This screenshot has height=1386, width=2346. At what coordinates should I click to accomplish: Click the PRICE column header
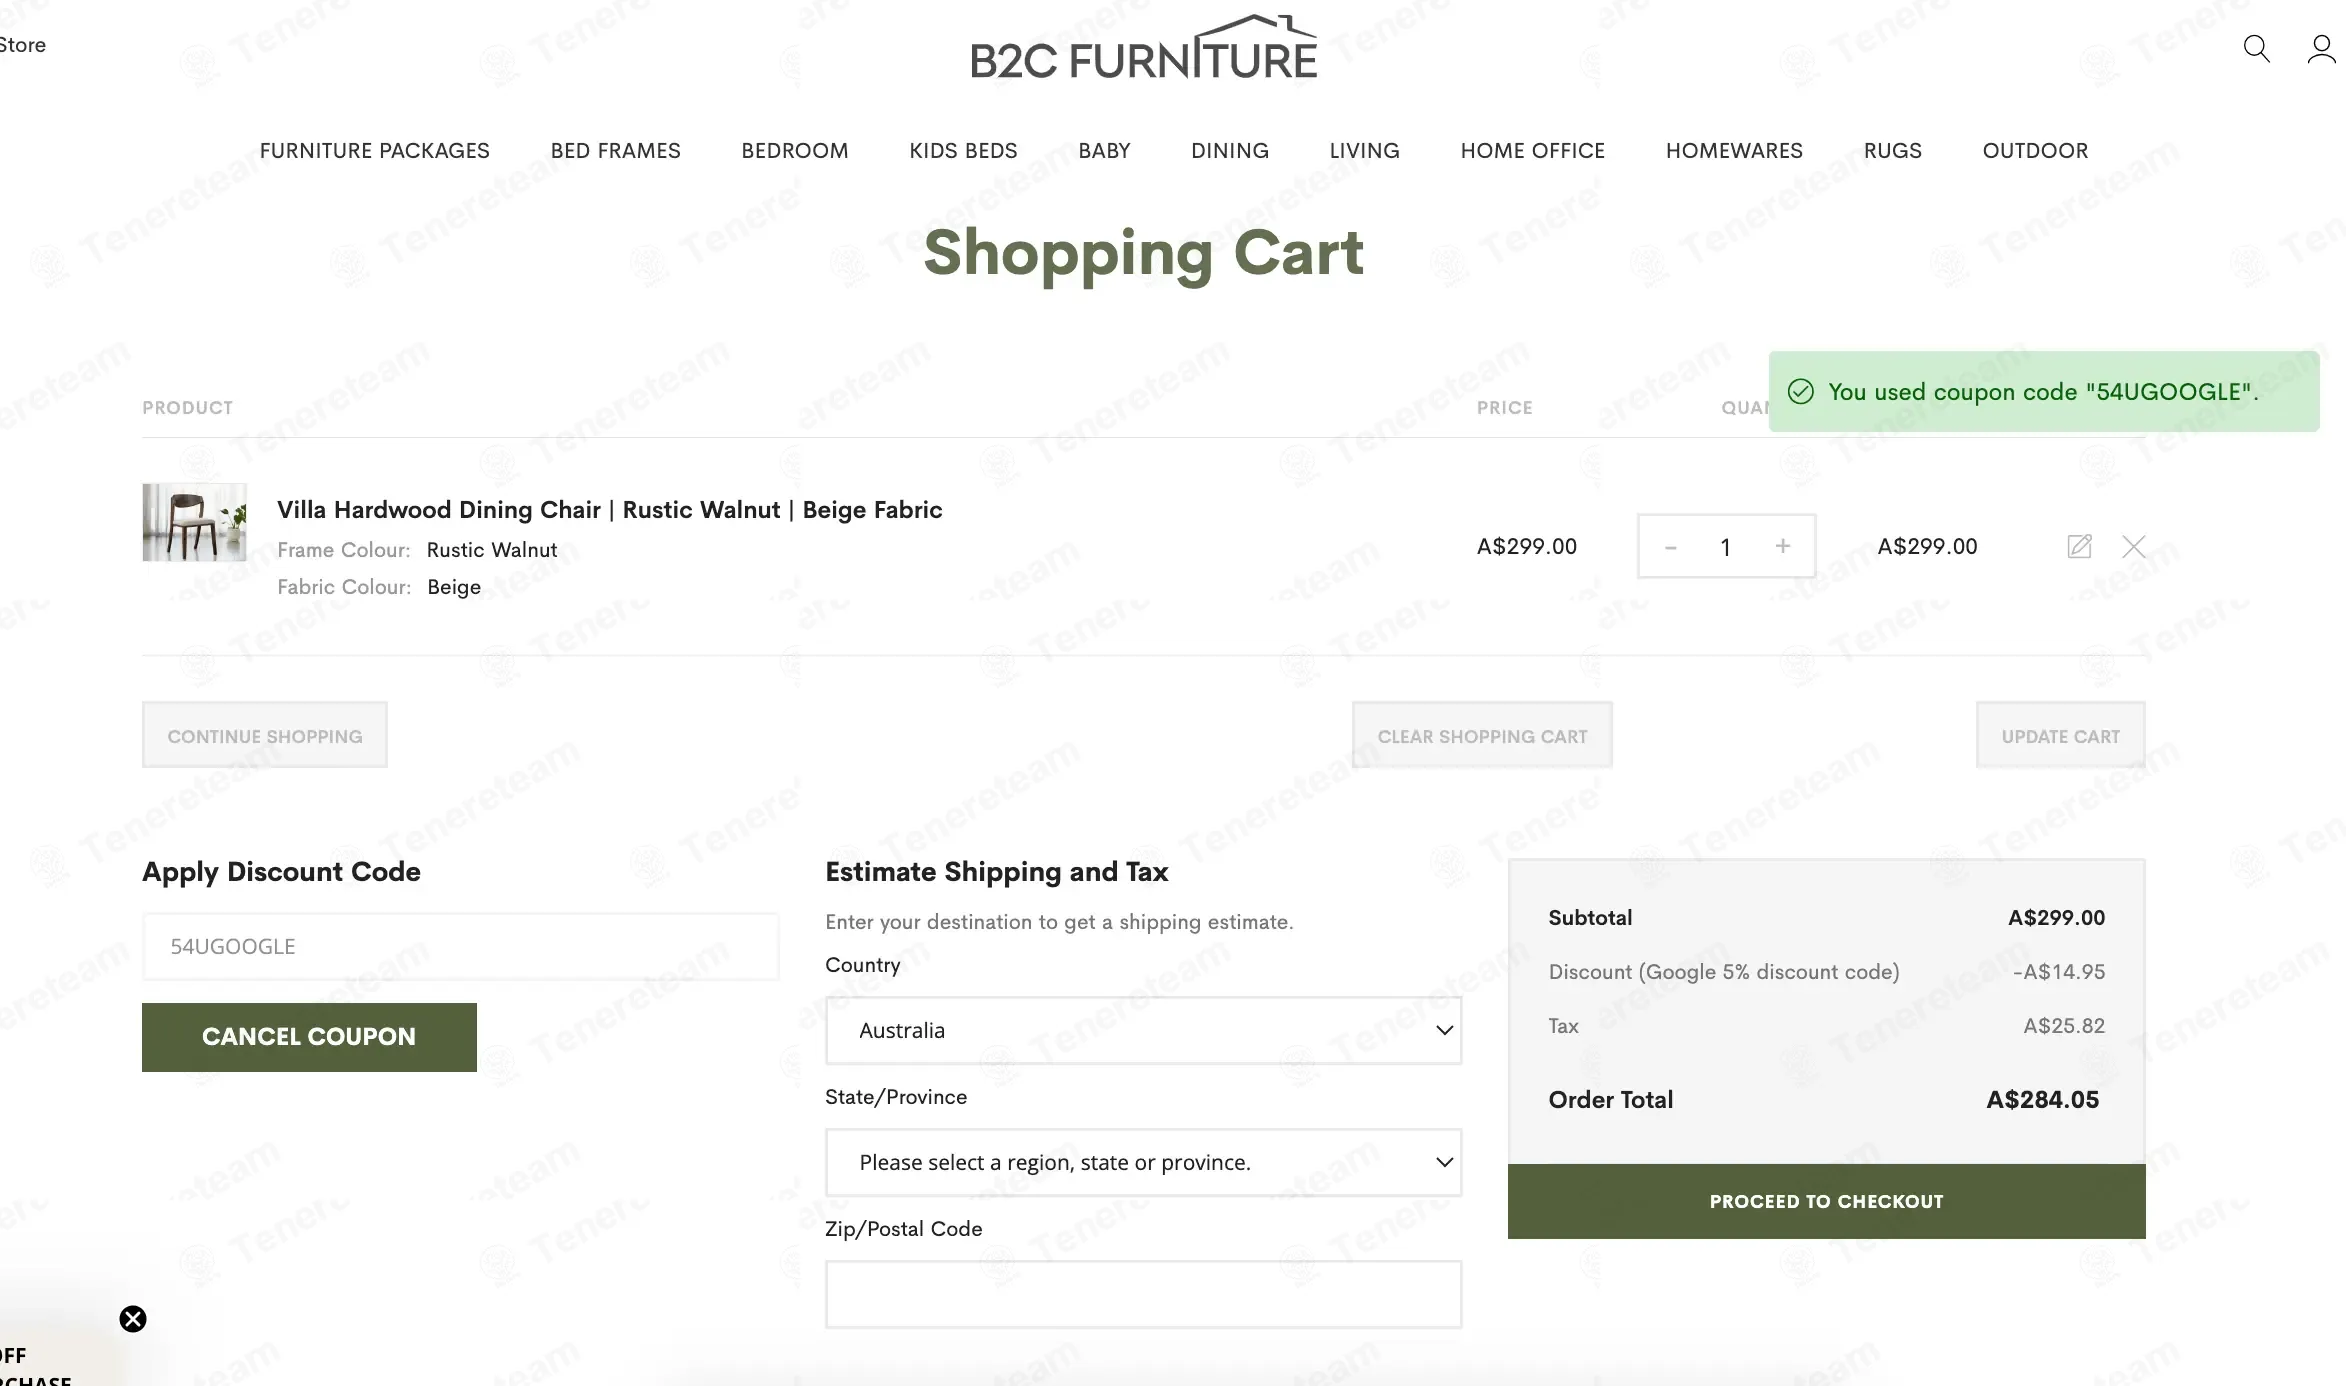coord(1505,408)
